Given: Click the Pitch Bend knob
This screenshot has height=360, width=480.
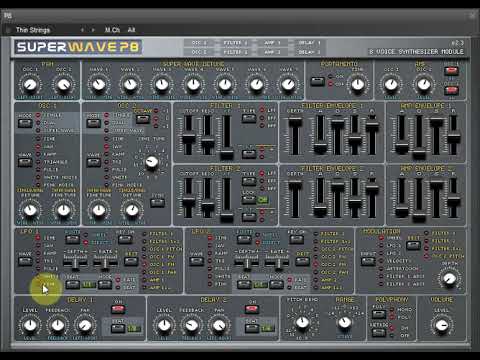Looking at the screenshot, I should tap(302, 322).
